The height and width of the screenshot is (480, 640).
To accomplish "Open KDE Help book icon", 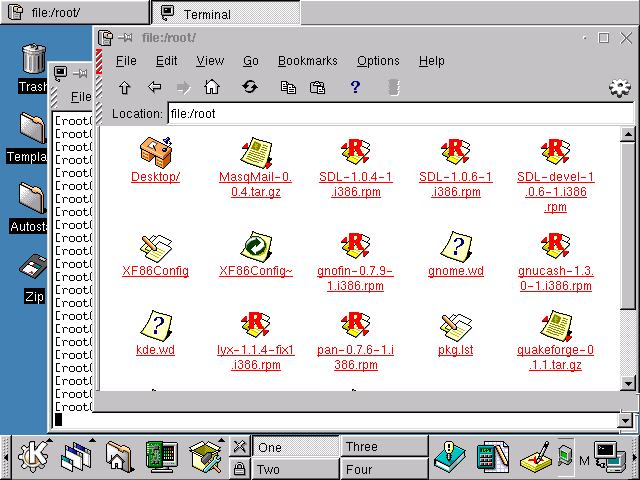I will point(449,457).
